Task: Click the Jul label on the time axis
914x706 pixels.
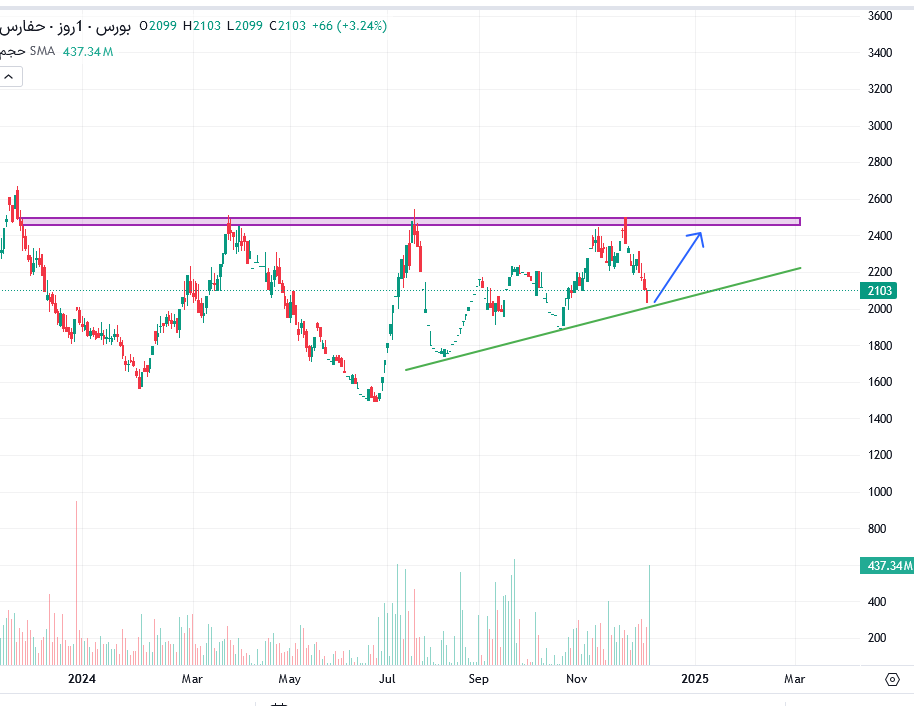Action: click(x=387, y=679)
